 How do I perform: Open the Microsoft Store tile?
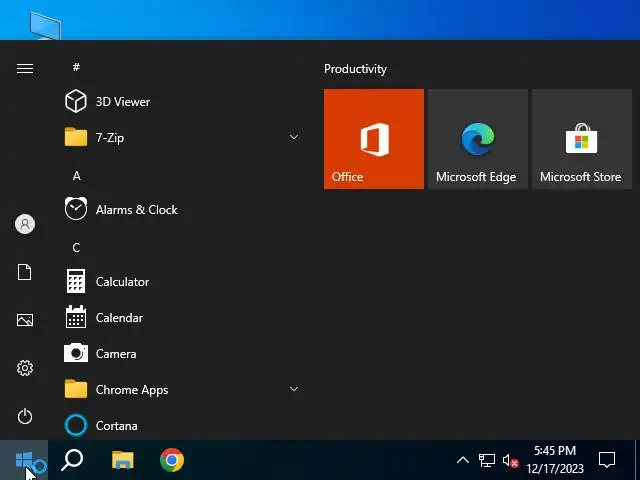coord(582,139)
